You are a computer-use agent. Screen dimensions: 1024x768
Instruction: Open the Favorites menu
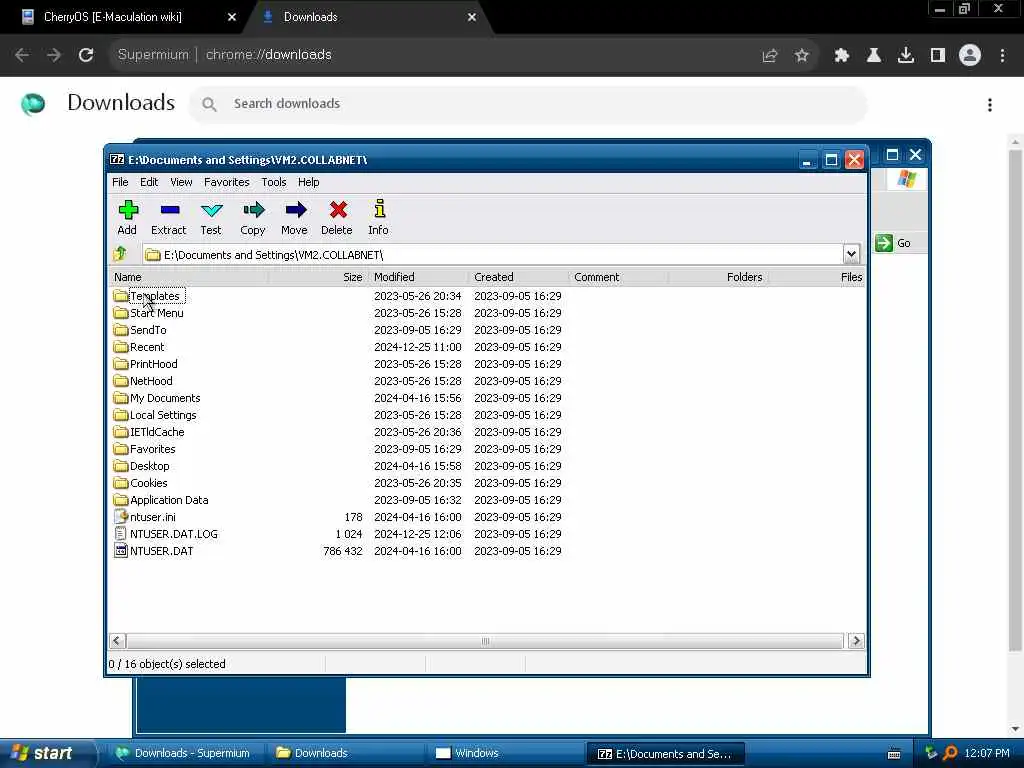[226, 182]
